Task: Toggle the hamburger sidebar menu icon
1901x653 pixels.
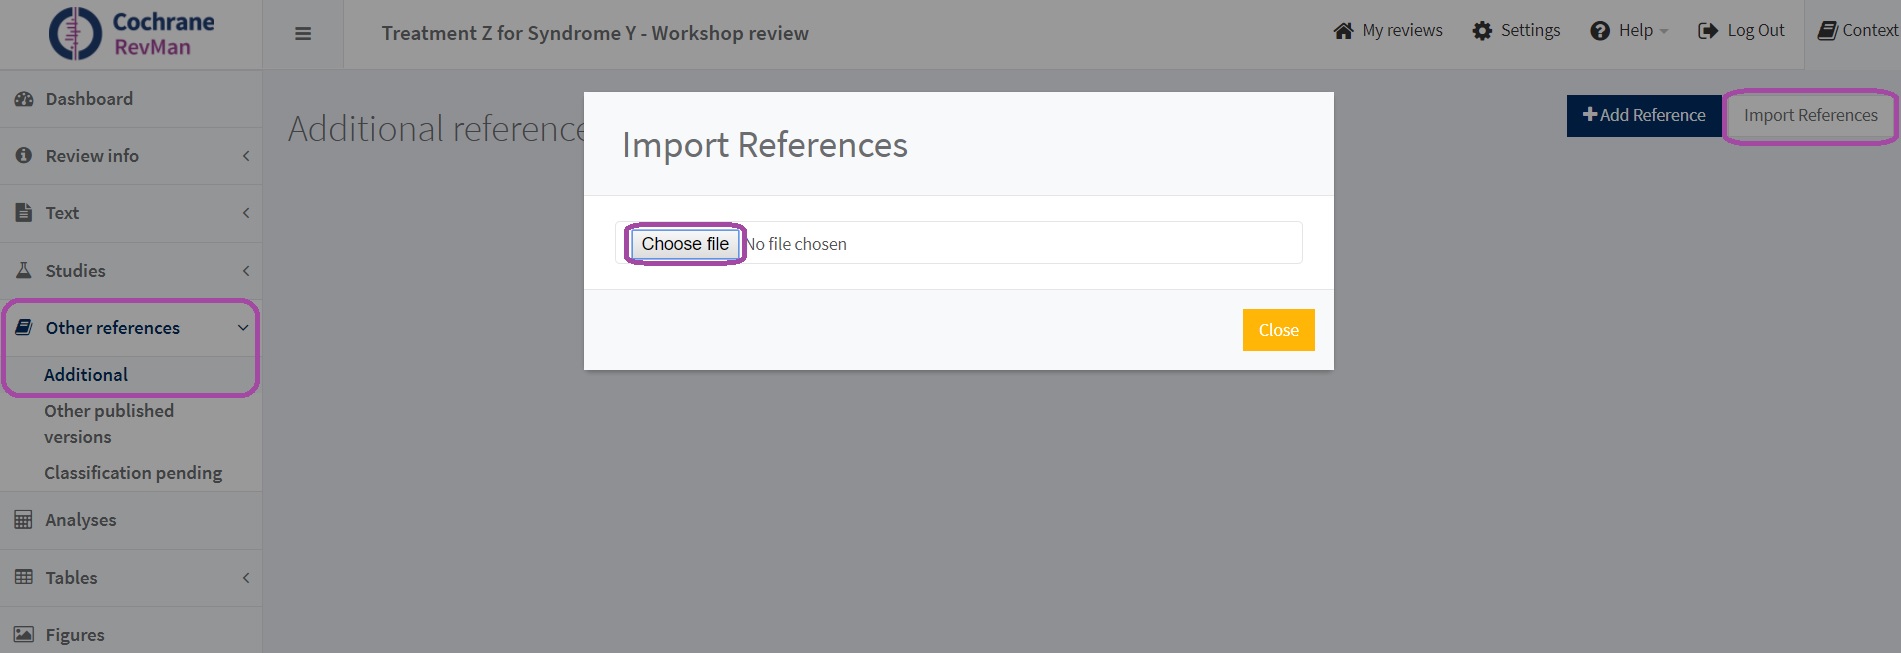Action: coord(303,34)
